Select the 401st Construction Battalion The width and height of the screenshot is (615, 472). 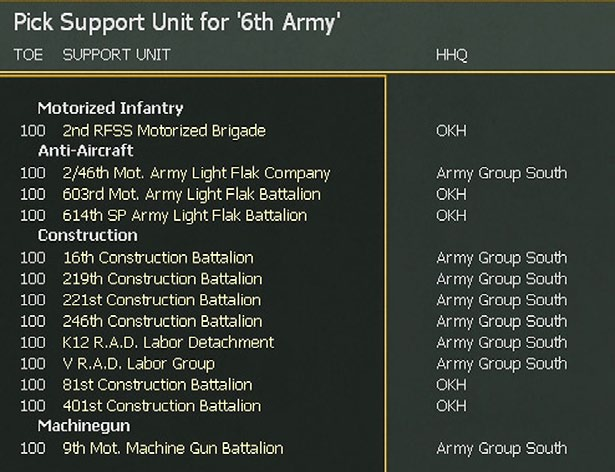tap(161, 405)
